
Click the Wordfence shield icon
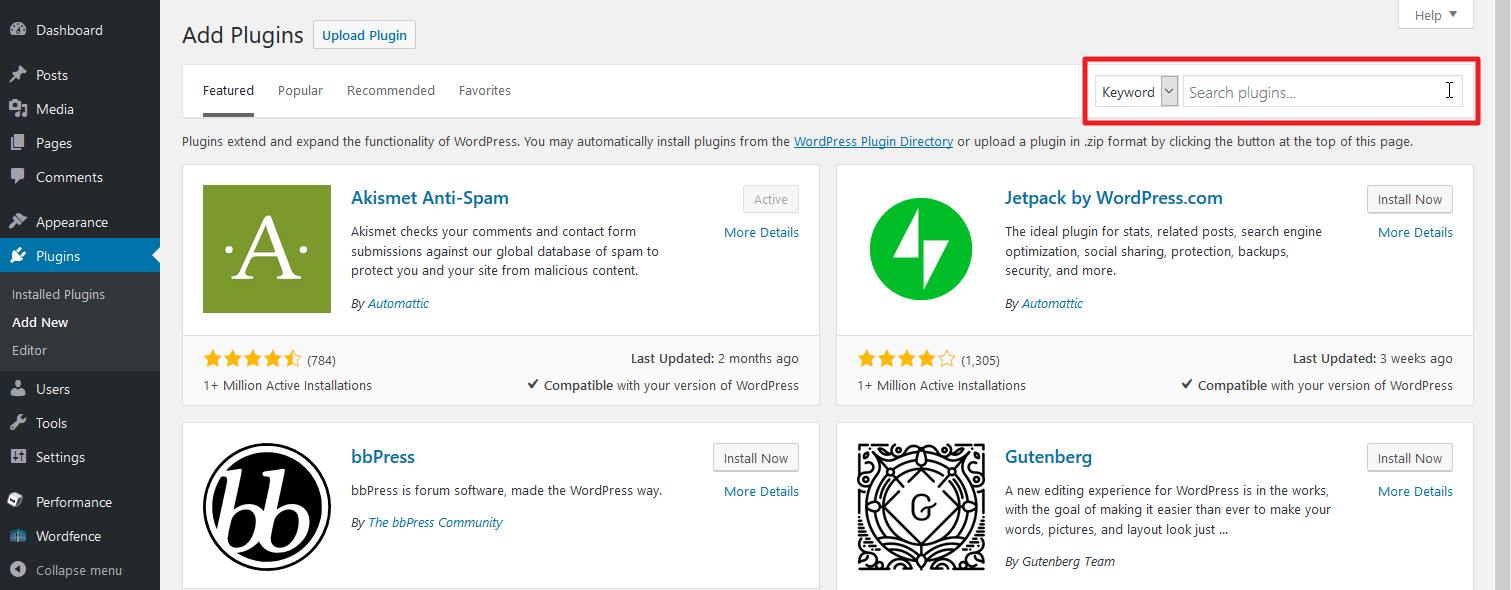tap(18, 536)
